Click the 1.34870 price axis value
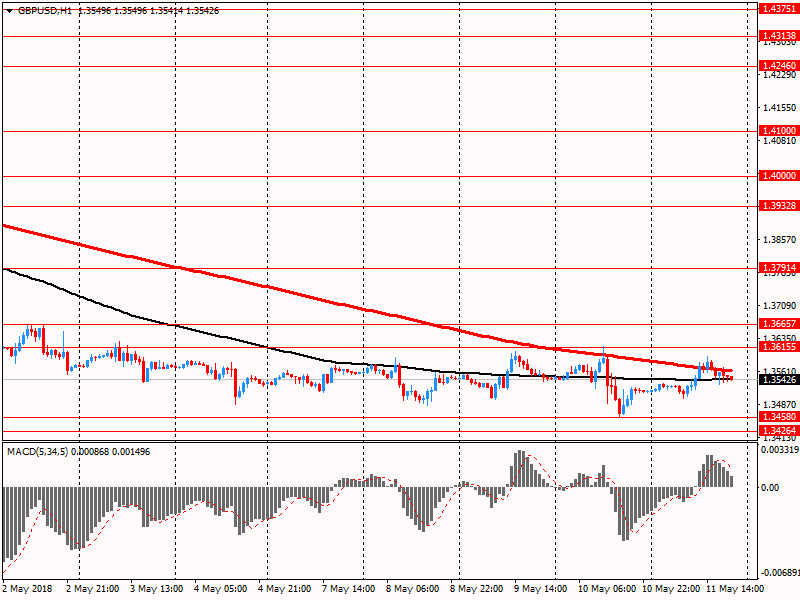Screen dimensions: 800x600 point(780,405)
